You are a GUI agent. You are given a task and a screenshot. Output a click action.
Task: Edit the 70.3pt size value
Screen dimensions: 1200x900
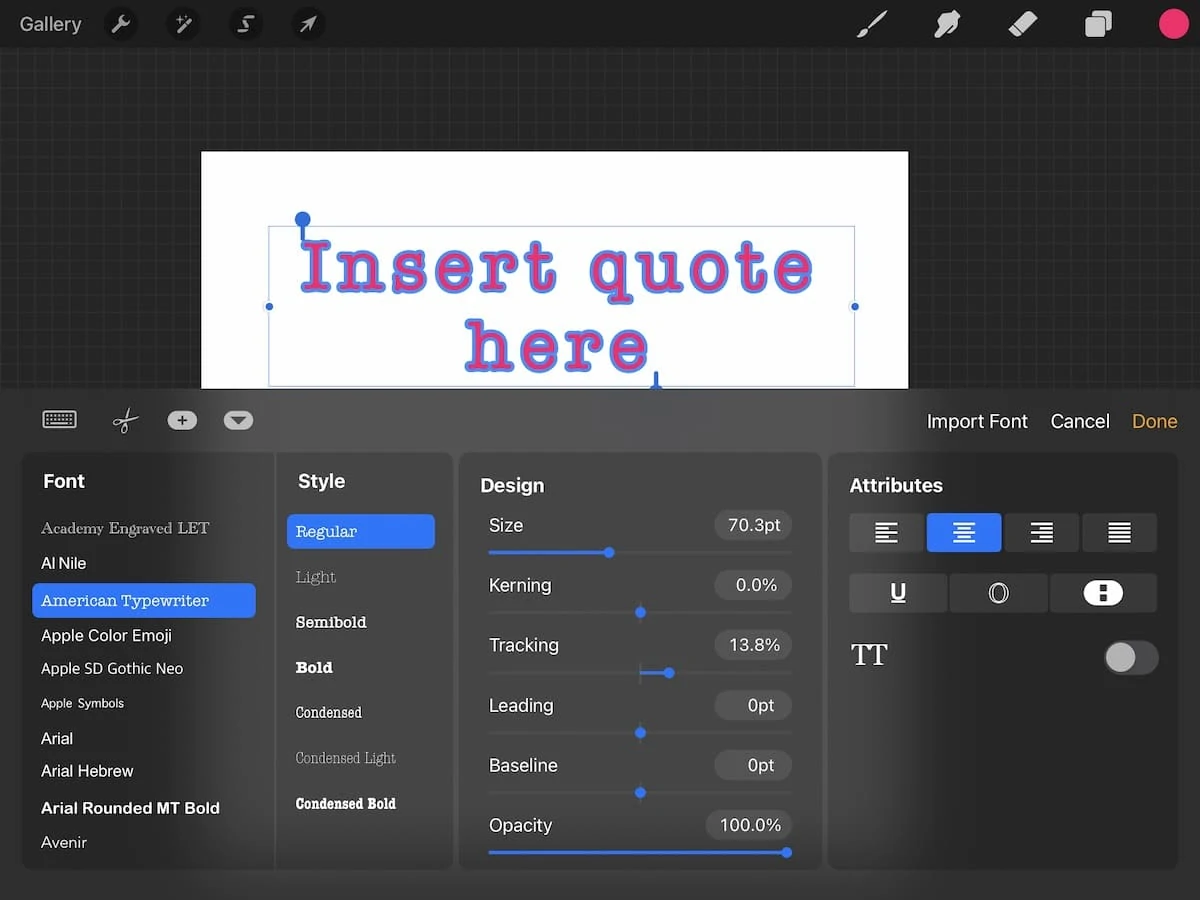click(753, 525)
